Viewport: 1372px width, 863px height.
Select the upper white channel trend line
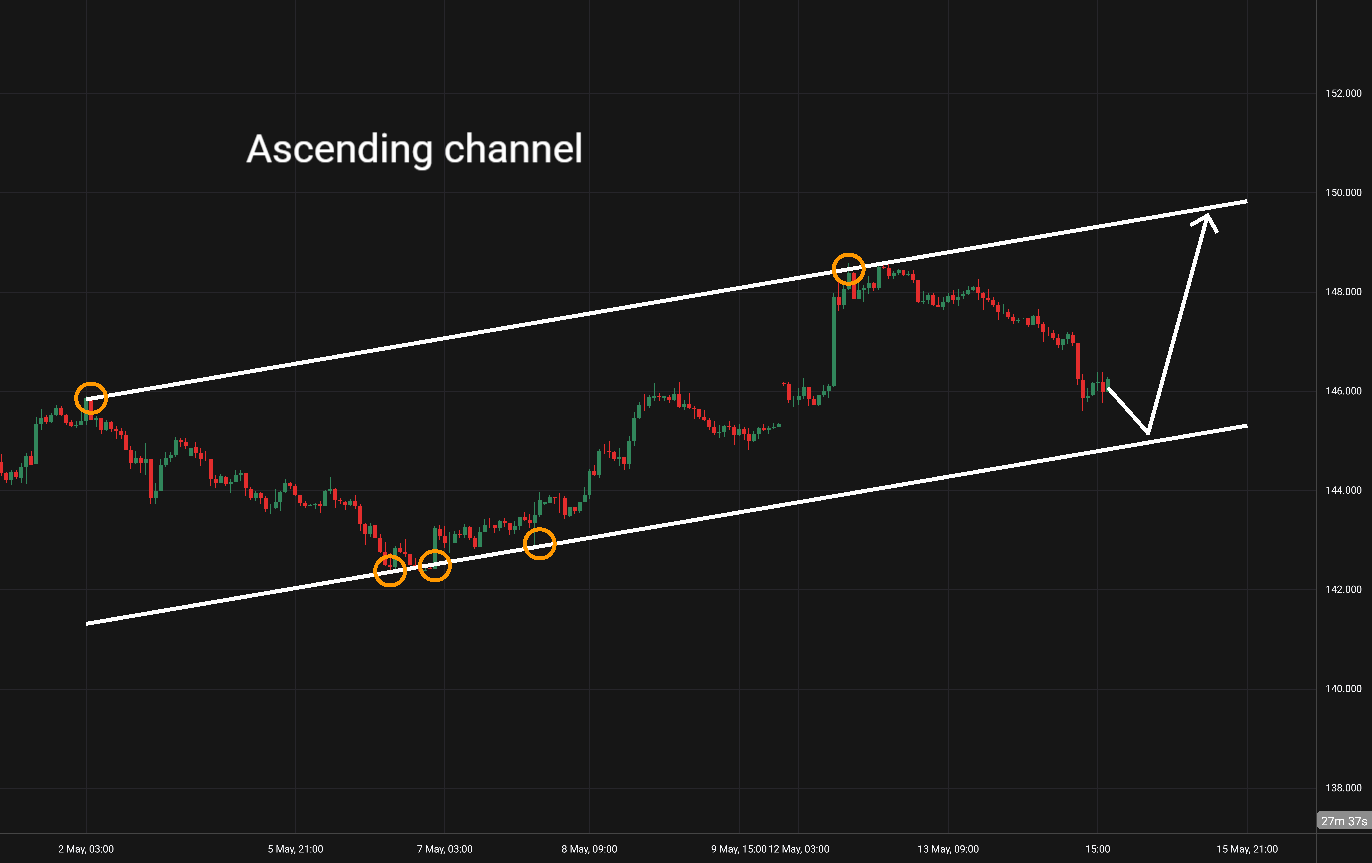click(x=667, y=300)
